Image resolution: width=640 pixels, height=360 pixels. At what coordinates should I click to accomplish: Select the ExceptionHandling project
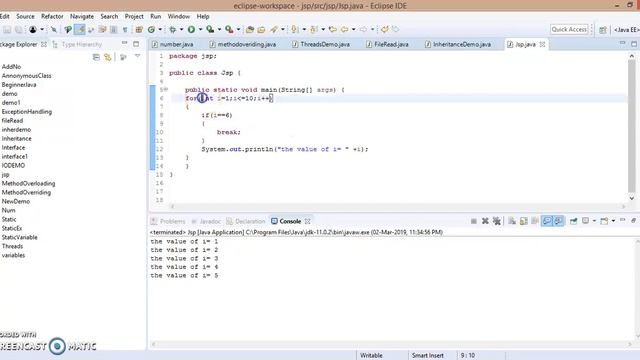[x=27, y=111]
